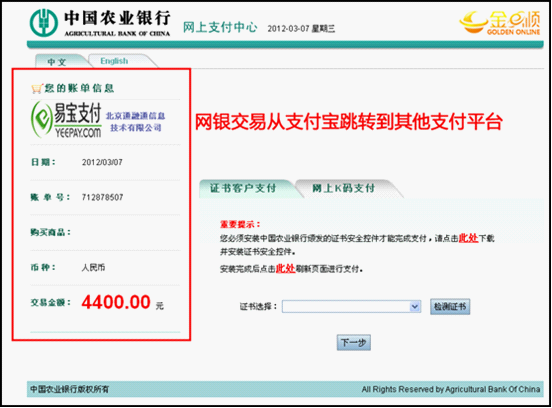This screenshot has width=552, height=408.
Task: Click the Agricultural Bank of China logo
Action: [100, 23]
